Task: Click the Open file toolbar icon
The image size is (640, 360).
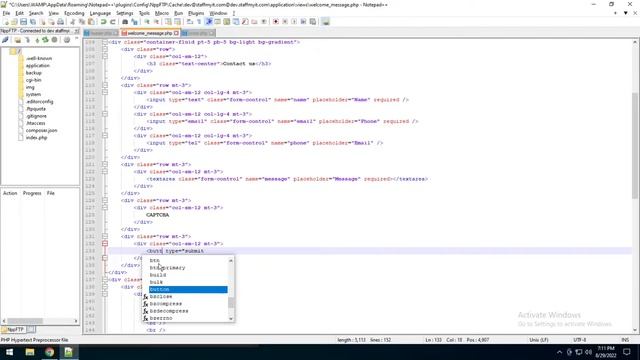Action: click(14, 22)
